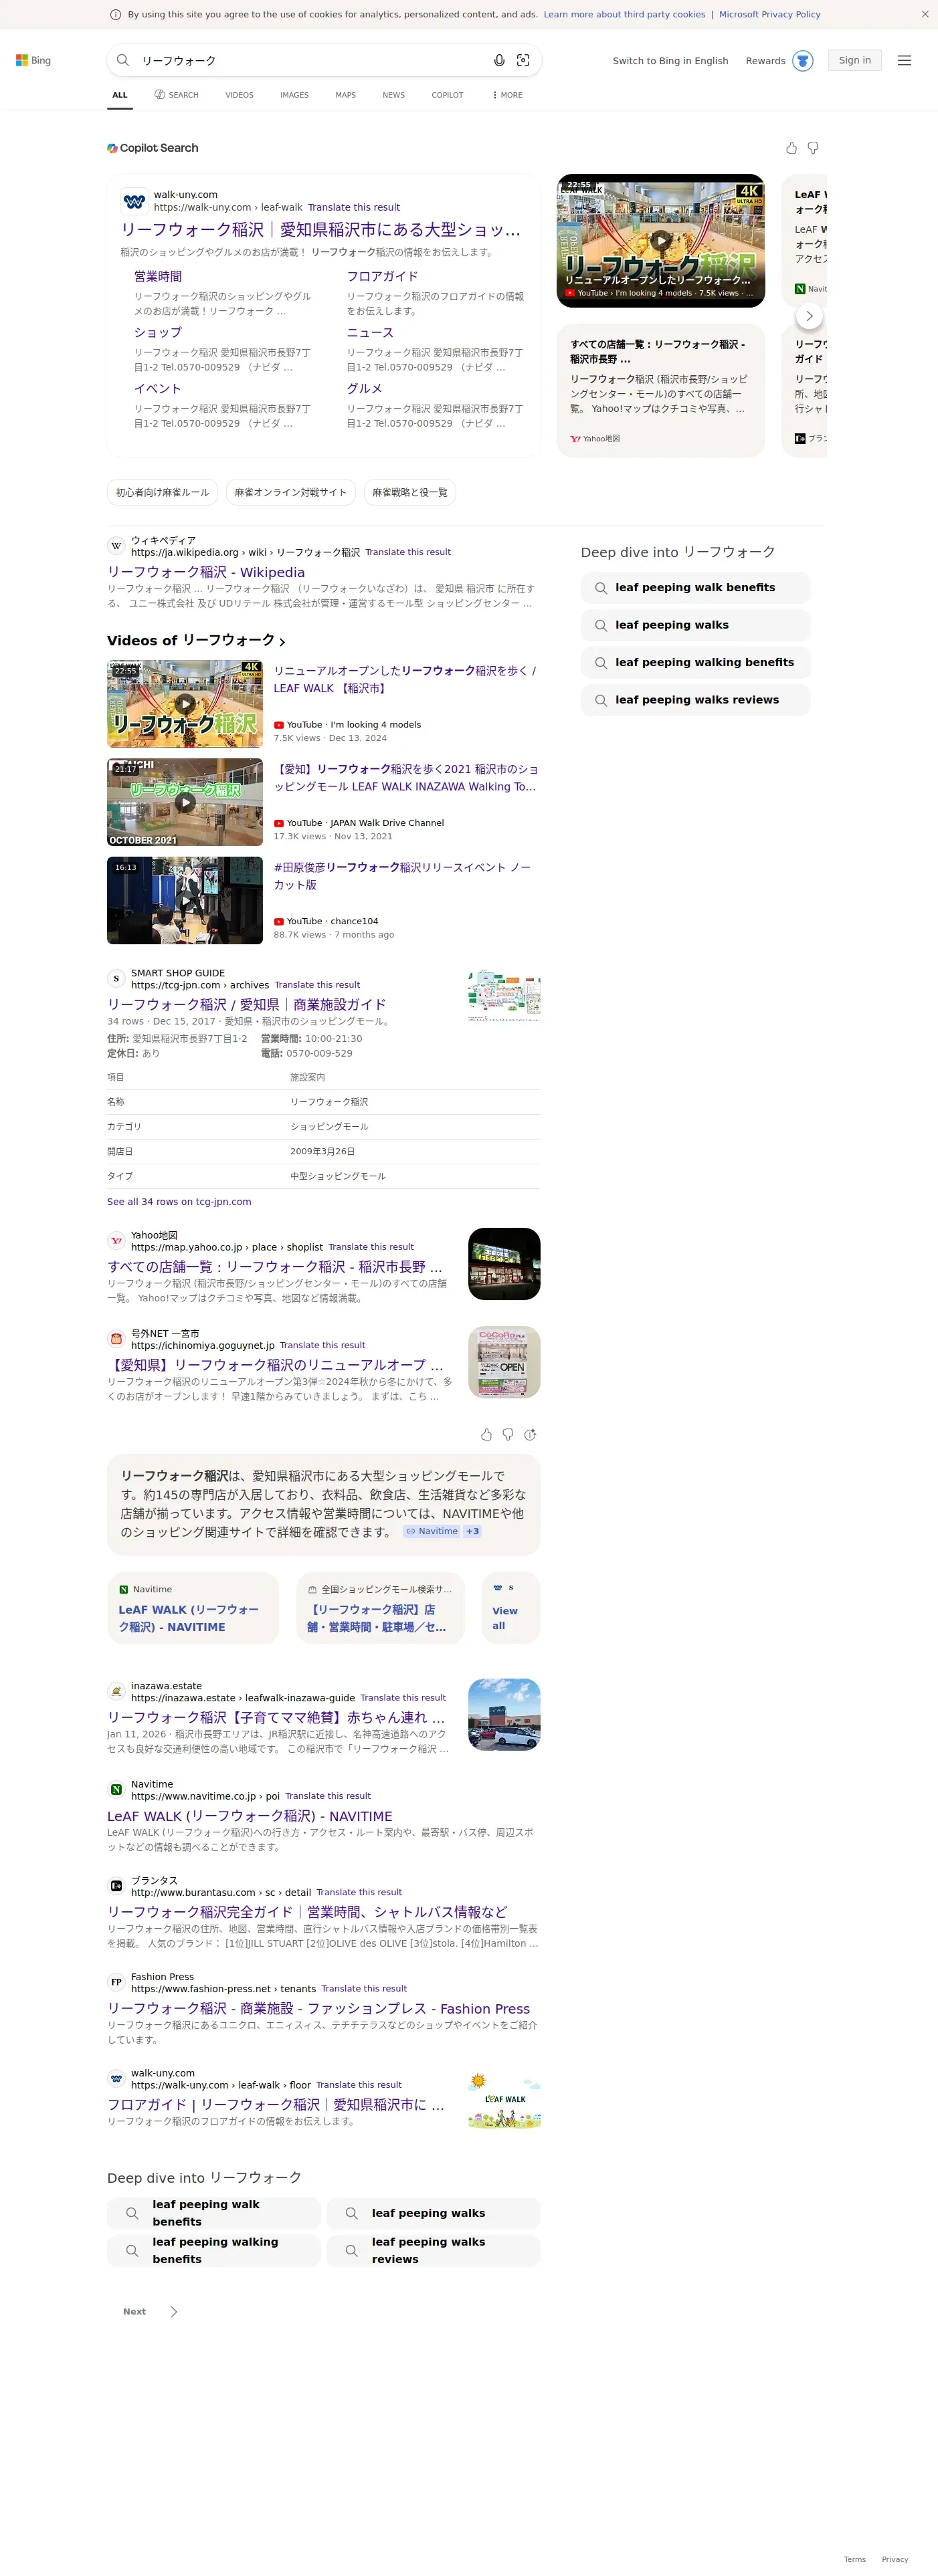The image size is (938, 2576).
Task: Open フロアガイド sitelink
Action: point(382,277)
